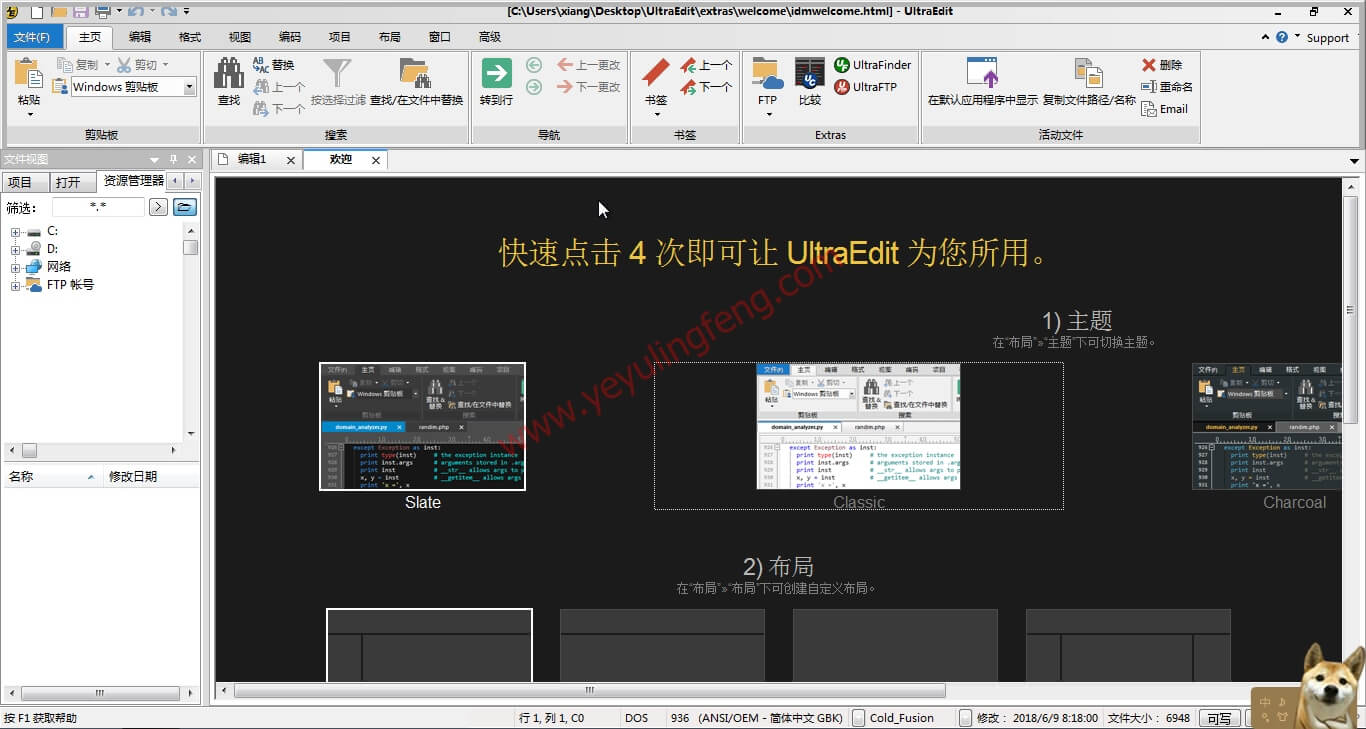Click the FTP cloud folder icon

pos(767,73)
